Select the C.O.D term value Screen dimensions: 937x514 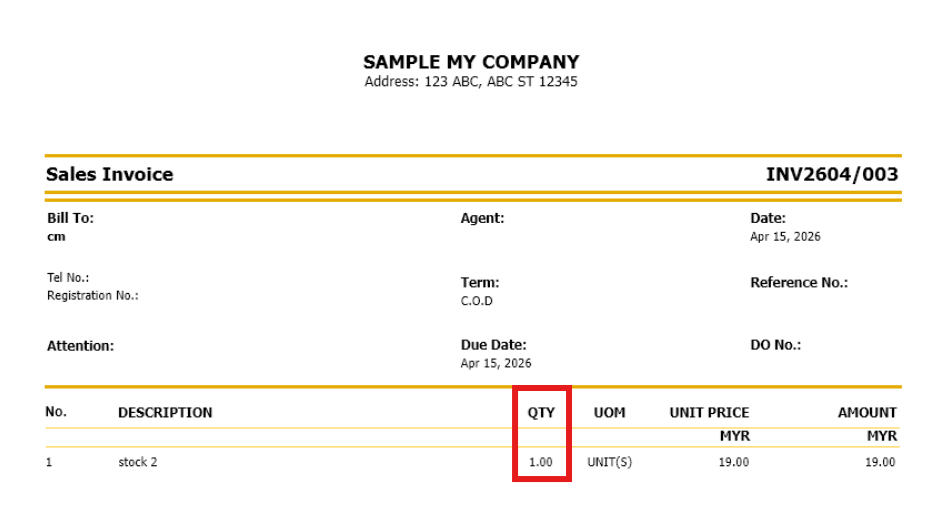pos(476,301)
